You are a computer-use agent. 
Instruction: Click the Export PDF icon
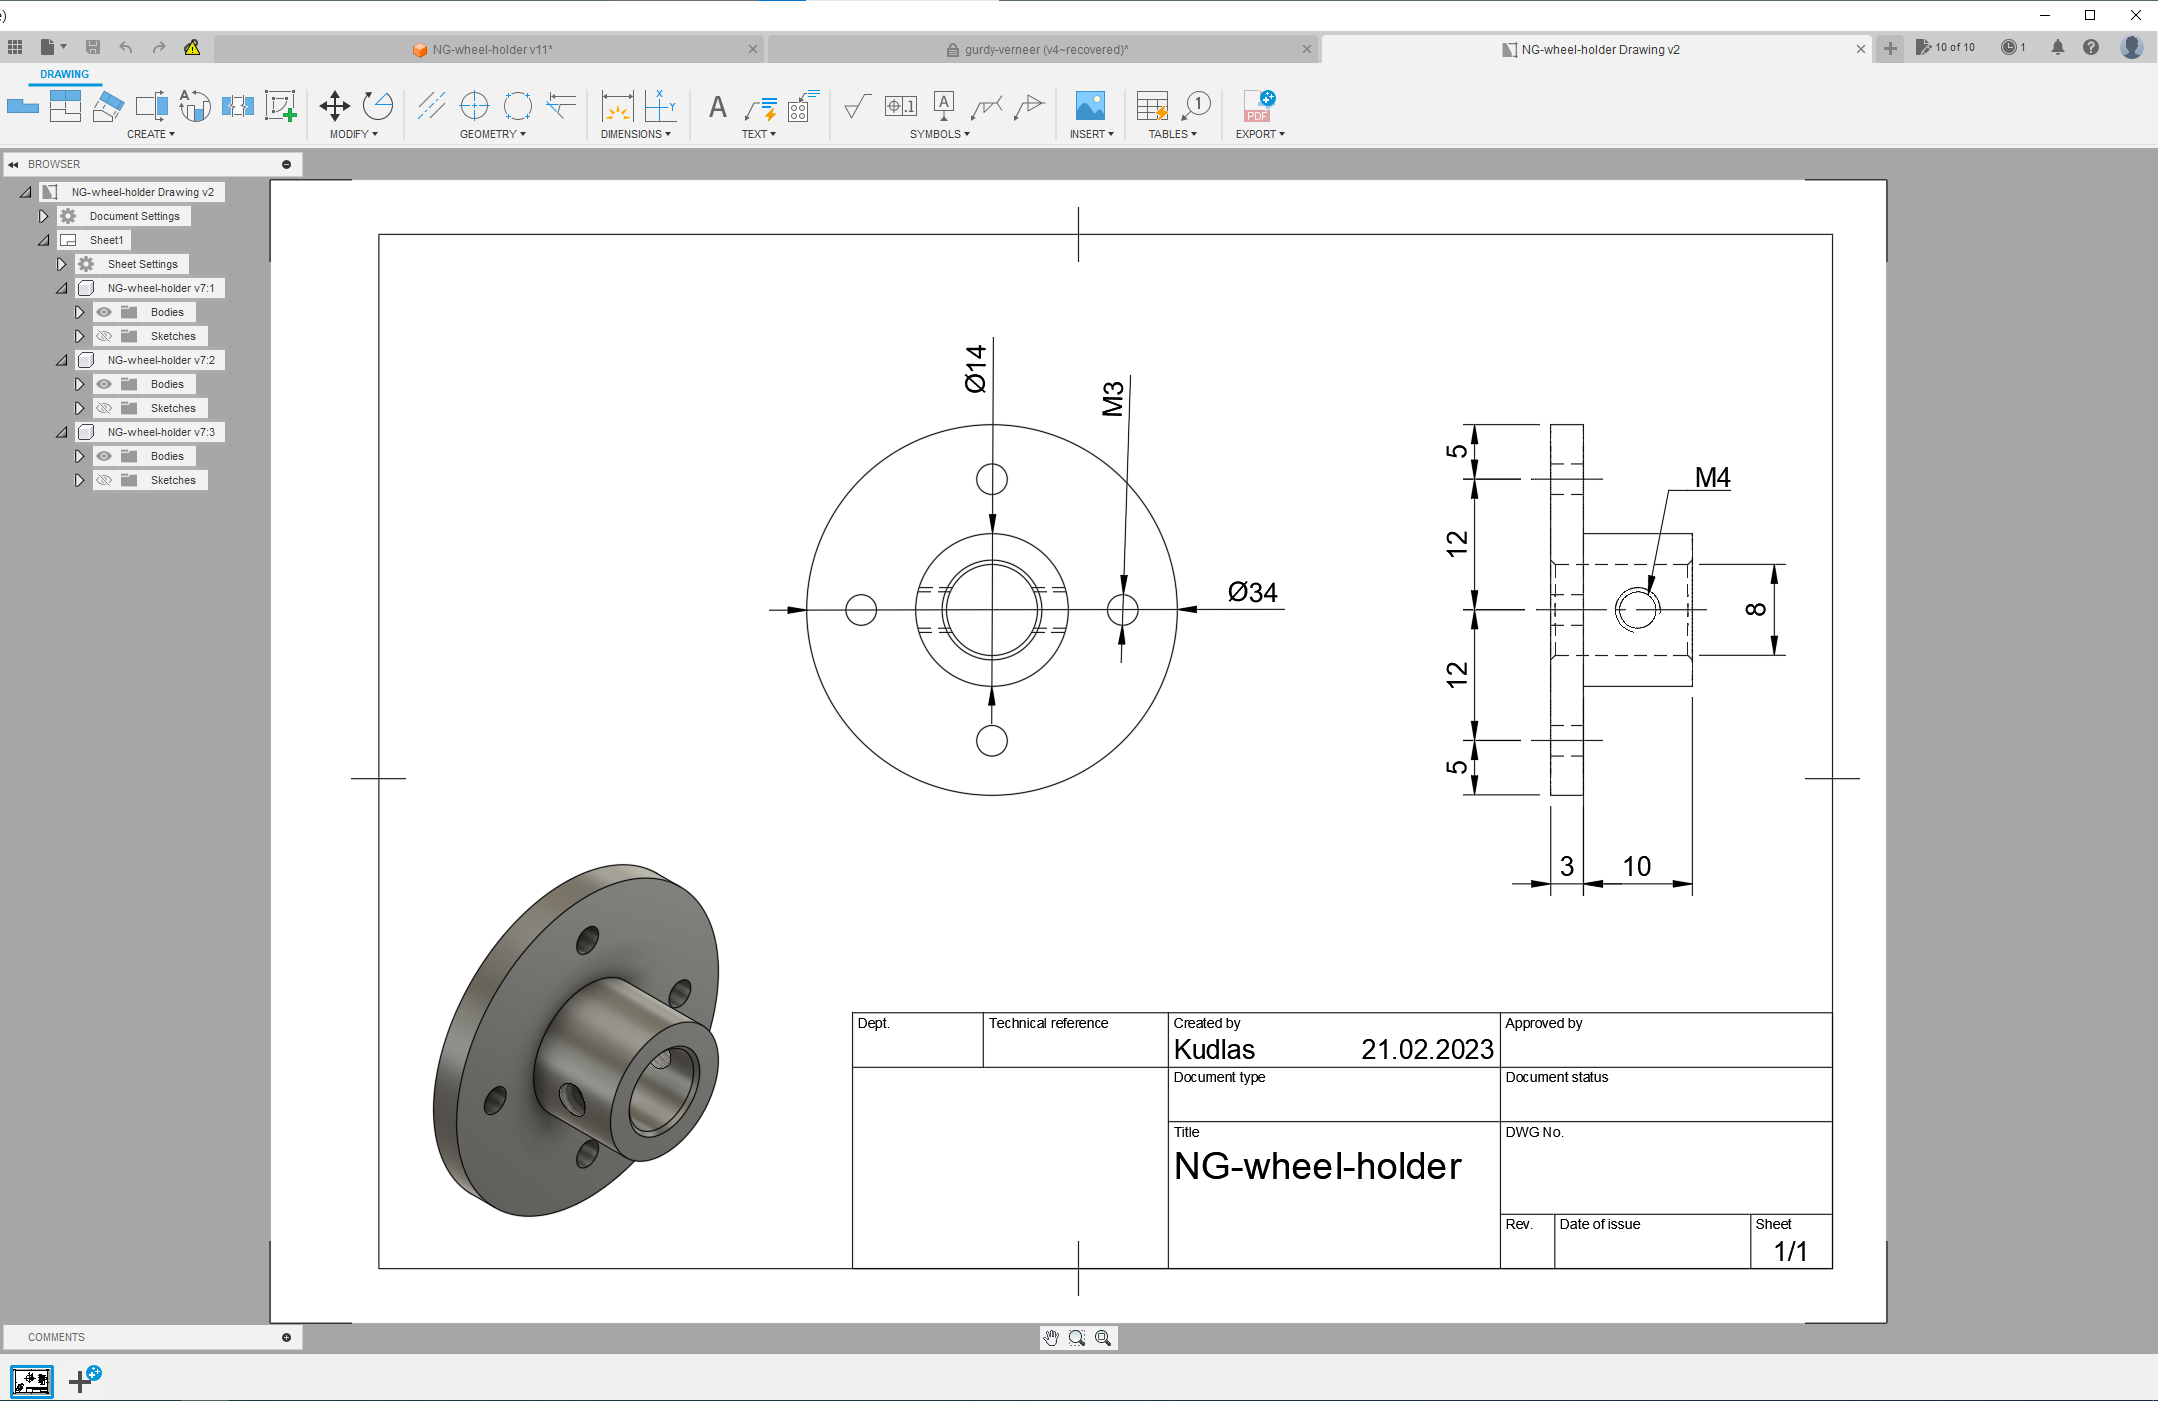(x=1258, y=106)
